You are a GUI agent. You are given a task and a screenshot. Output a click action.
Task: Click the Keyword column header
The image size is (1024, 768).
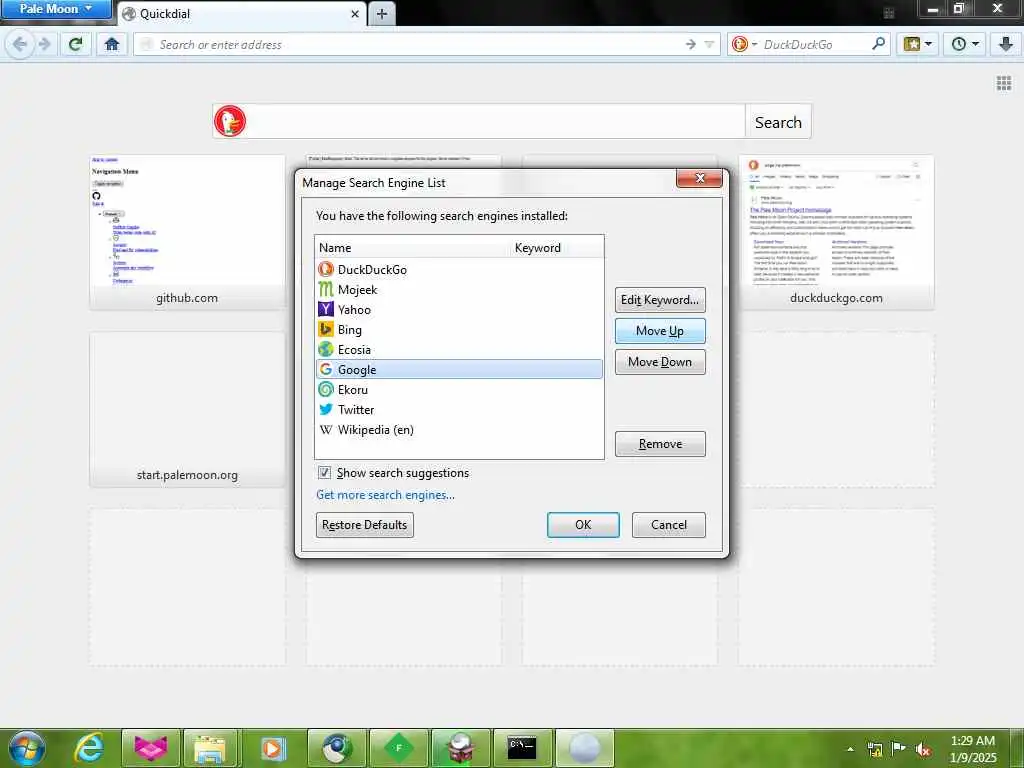[x=556, y=248]
